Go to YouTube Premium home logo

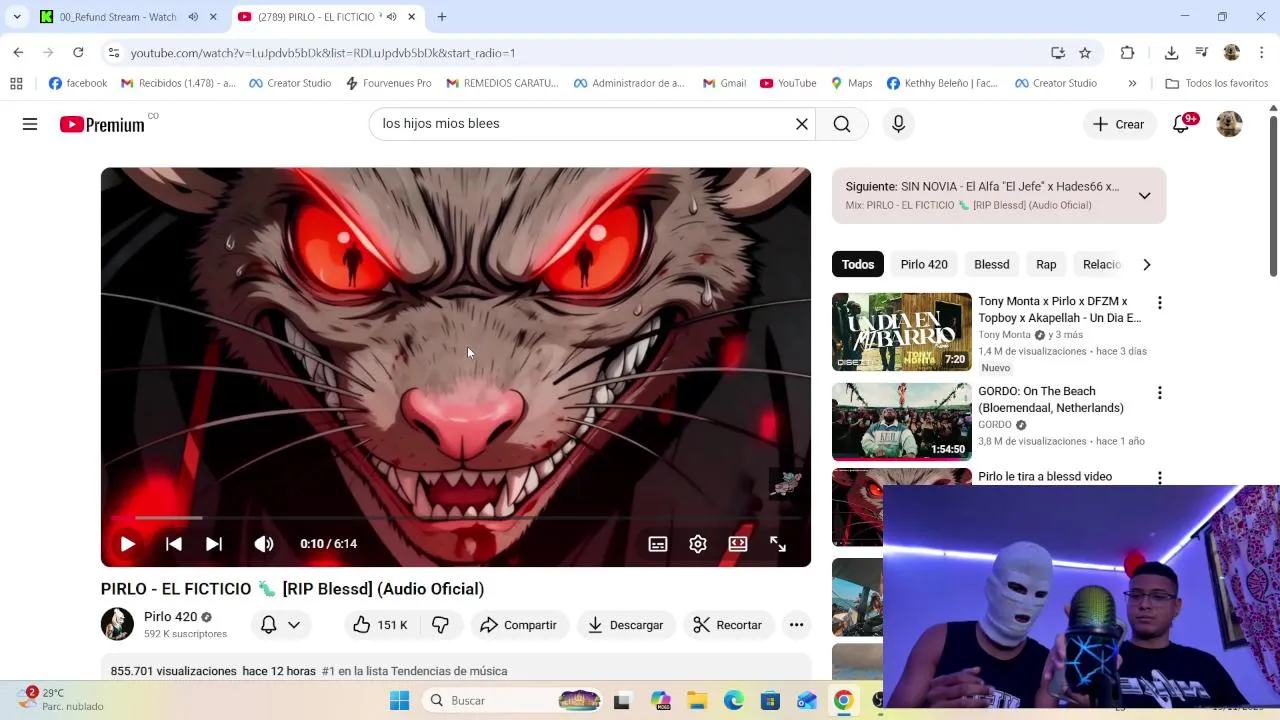click(x=102, y=124)
